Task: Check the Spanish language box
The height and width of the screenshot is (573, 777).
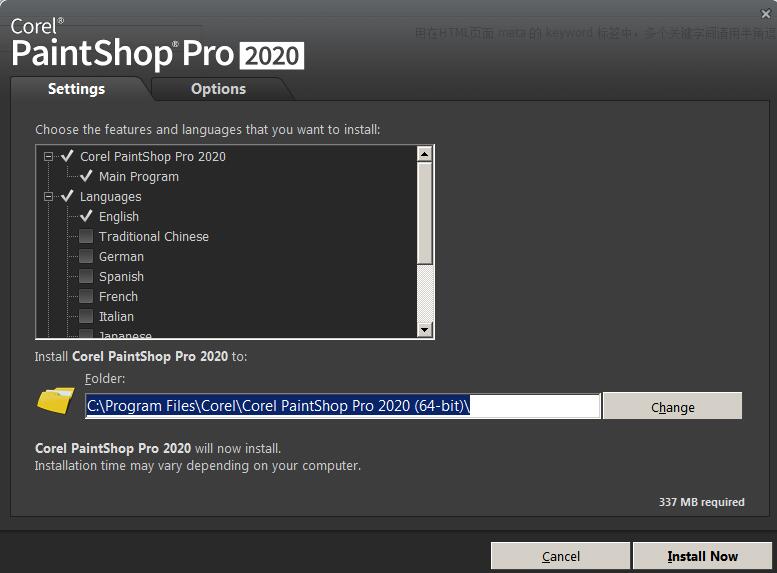Action: 86,276
